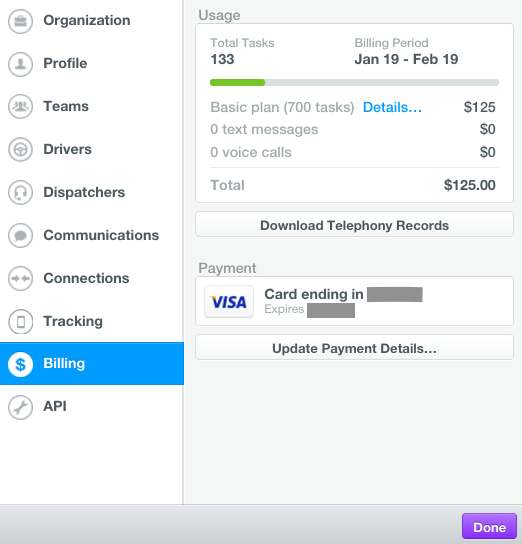522x544 pixels.
Task: Click the VISA card logo
Action: 229,301
